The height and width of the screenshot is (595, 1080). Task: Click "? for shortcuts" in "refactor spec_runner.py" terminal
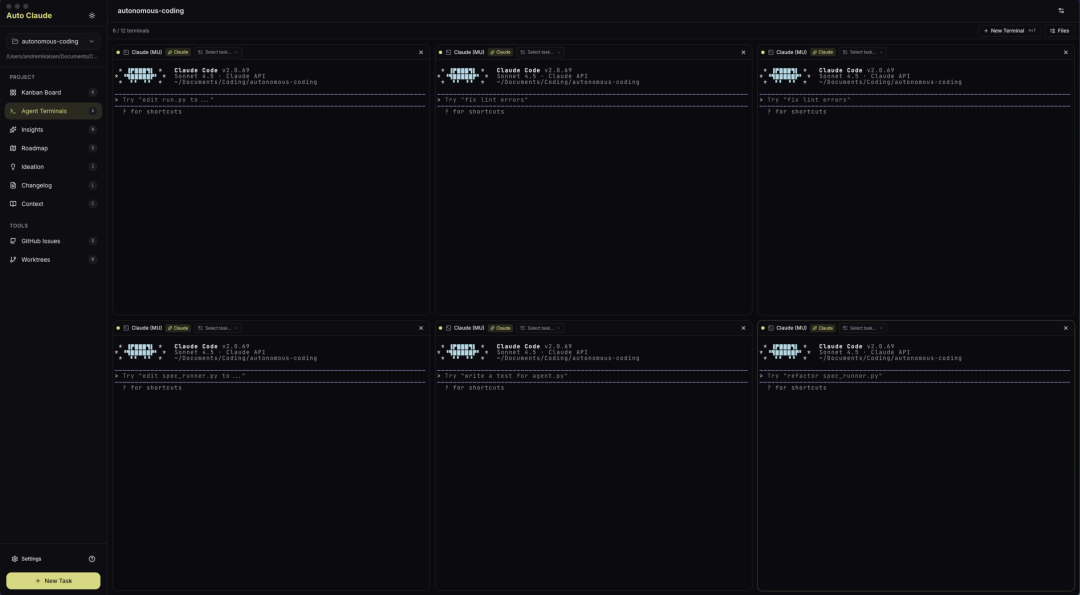click(x=797, y=388)
